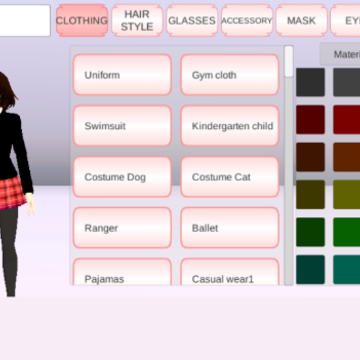
Task: Choose the Uniform outfit
Action: 122,75
